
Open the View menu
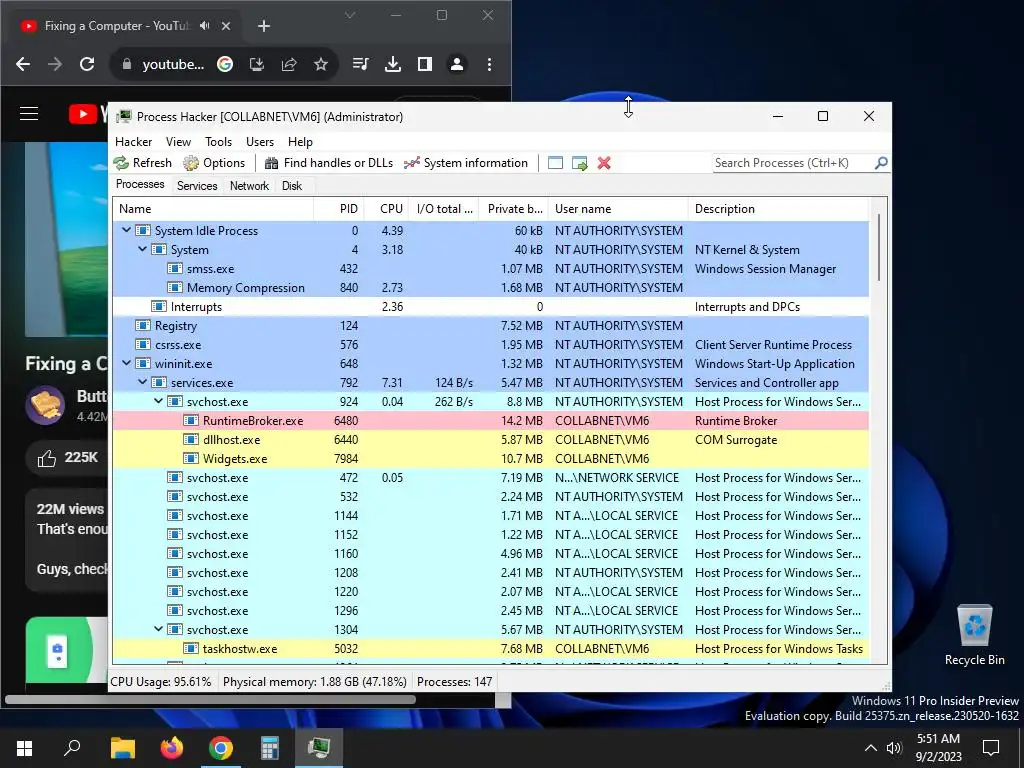click(x=178, y=142)
